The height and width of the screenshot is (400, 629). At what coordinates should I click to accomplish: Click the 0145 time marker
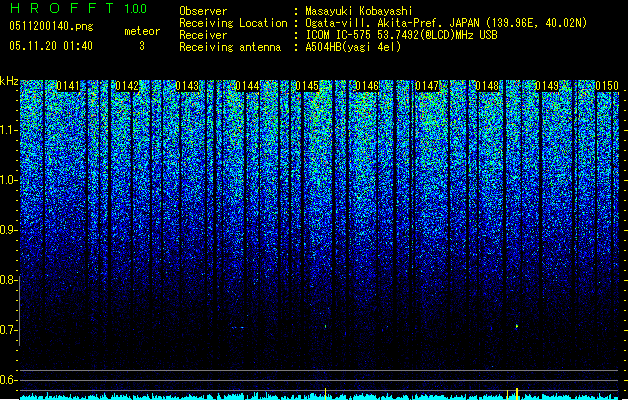(x=307, y=86)
